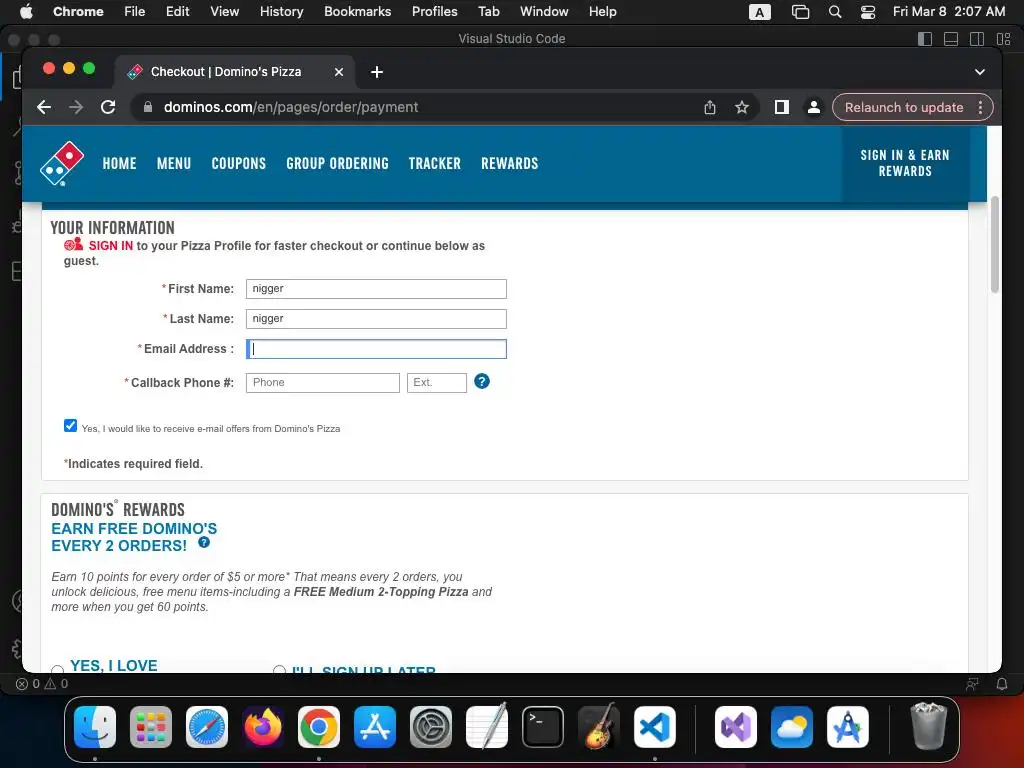Image resolution: width=1024 pixels, height=768 pixels.
Task: Open the Chrome three-dot menu
Action: (980, 107)
